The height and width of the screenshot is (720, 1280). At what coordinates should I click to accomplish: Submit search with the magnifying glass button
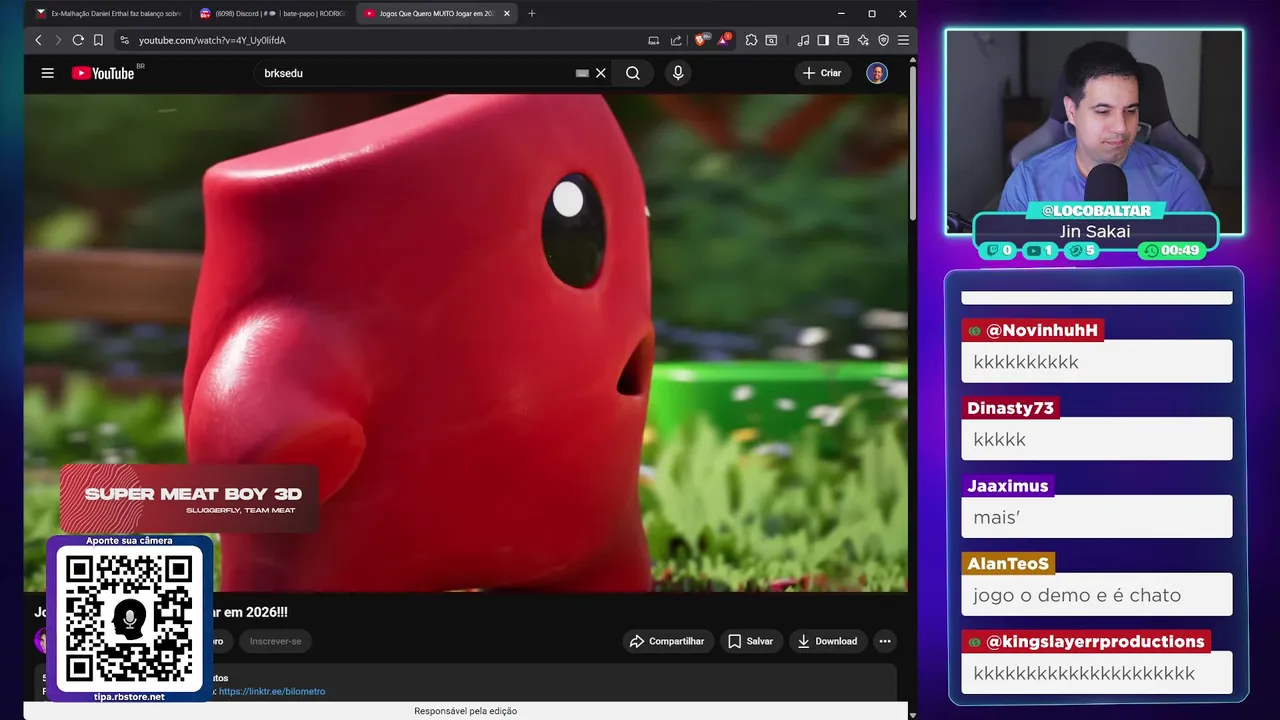click(x=633, y=73)
